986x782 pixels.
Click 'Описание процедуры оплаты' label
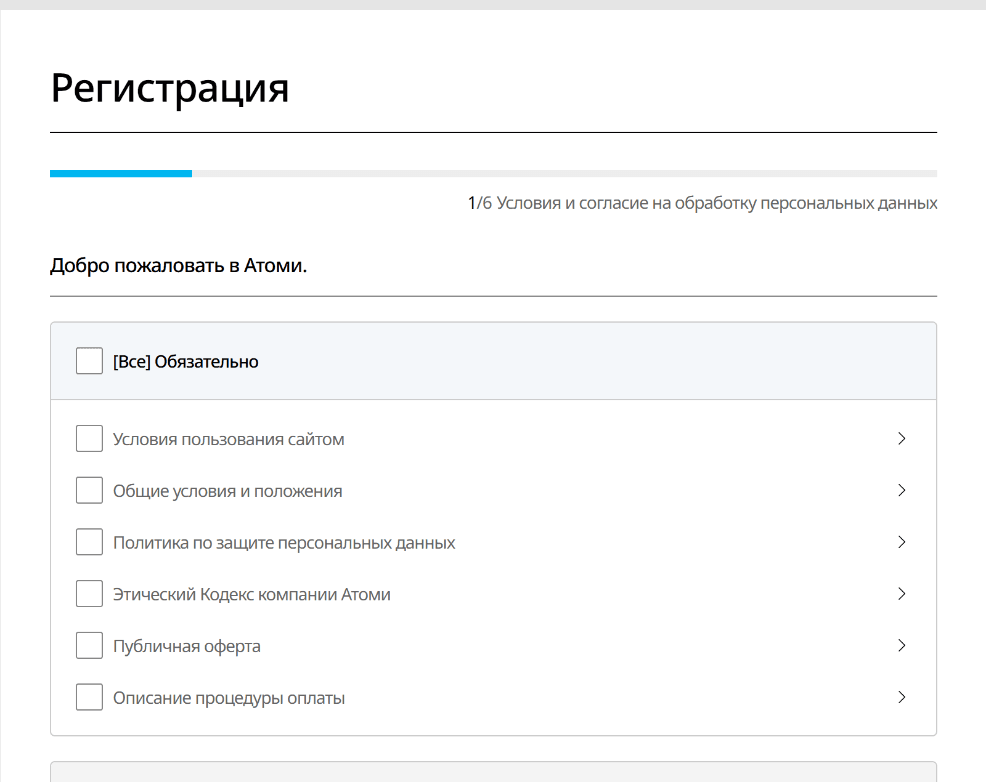click(x=229, y=698)
